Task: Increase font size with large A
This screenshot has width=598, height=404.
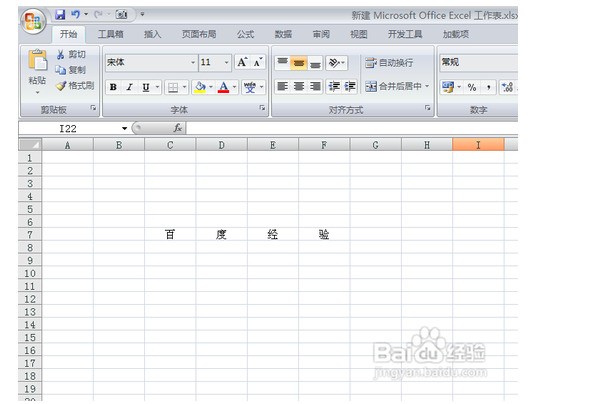Action: [242, 62]
